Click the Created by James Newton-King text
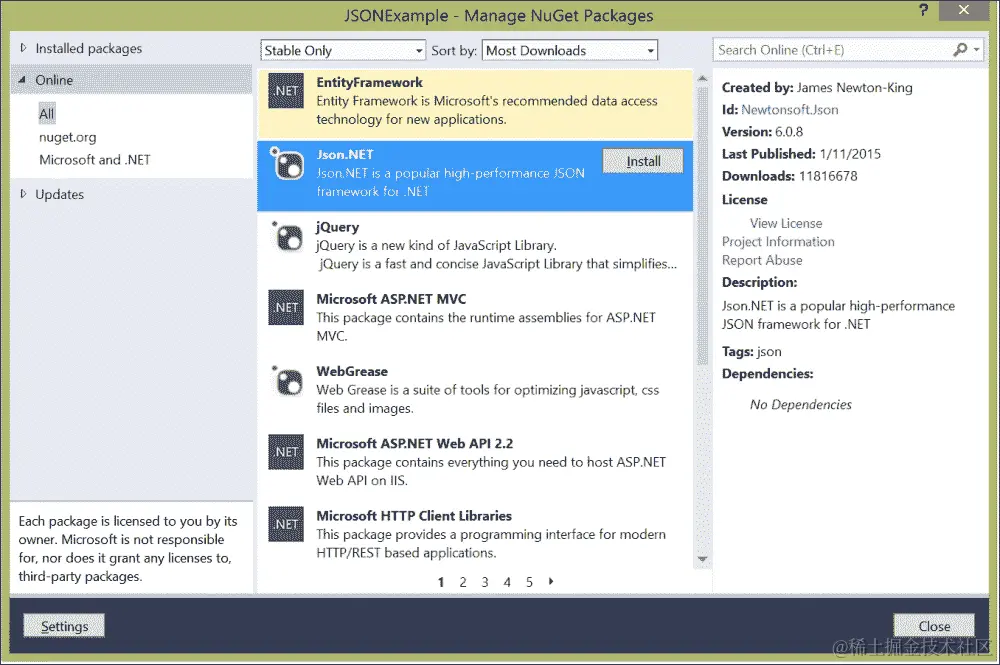The width and height of the screenshot is (1000, 665). click(817, 87)
